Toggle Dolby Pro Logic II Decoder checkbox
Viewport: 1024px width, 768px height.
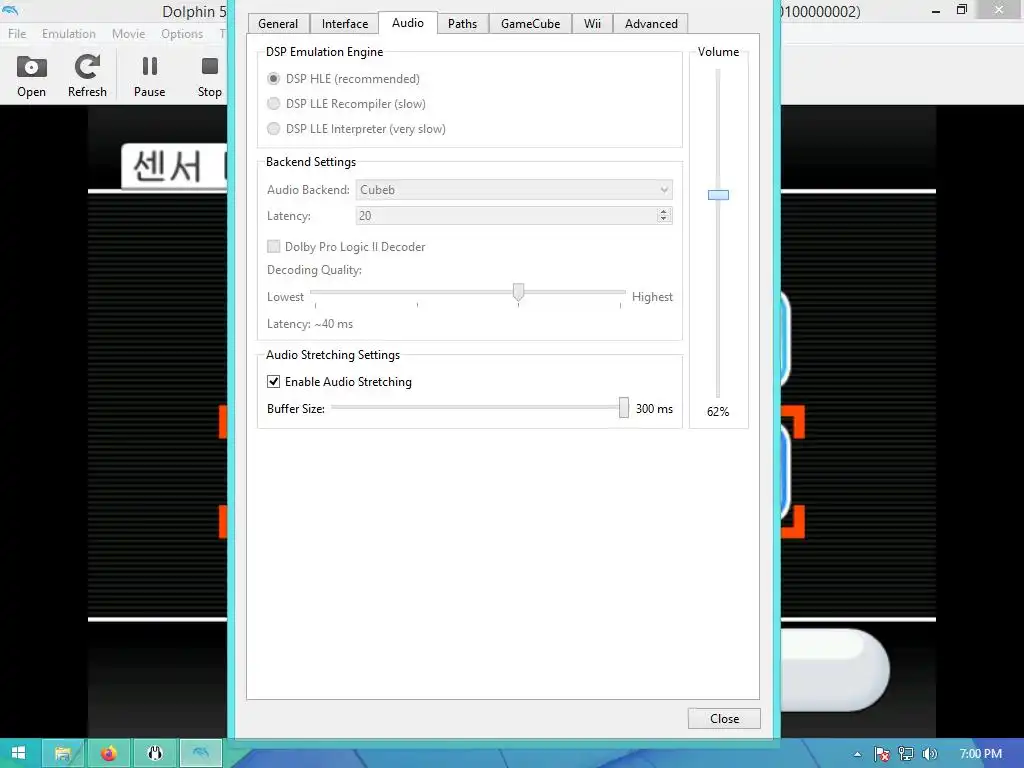(x=274, y=246)
